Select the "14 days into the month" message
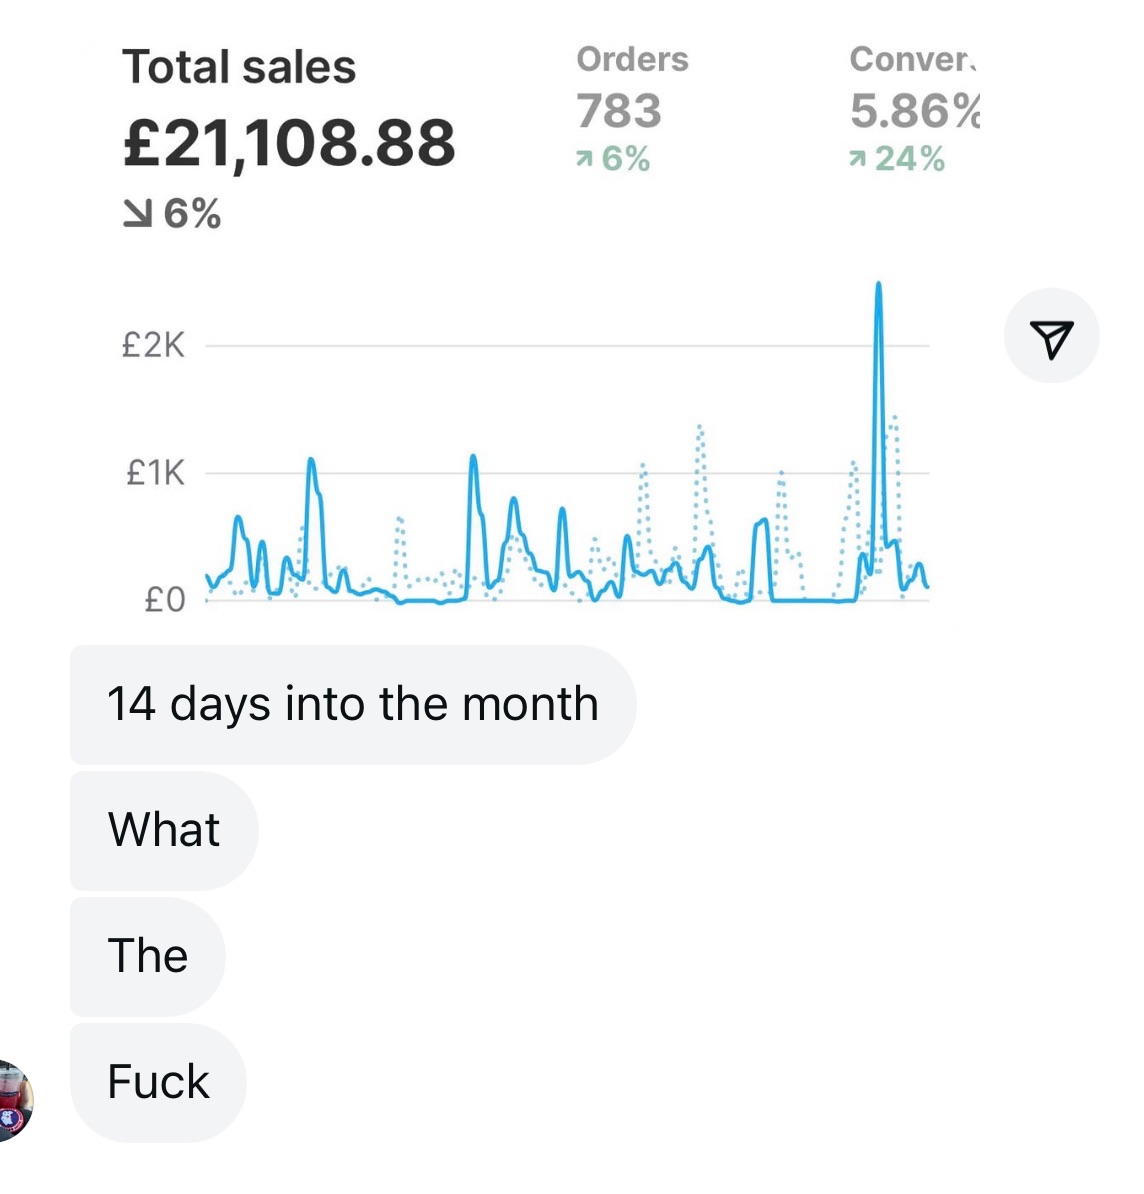The width and height of the screenshot is (1144, 1194). point(353,704)
